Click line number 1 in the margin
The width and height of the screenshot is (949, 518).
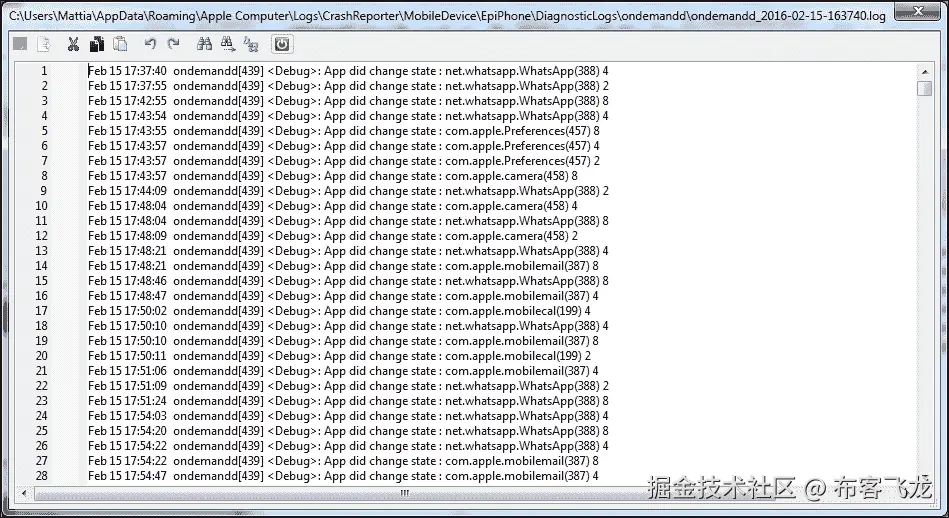click(x=44, y=71)
